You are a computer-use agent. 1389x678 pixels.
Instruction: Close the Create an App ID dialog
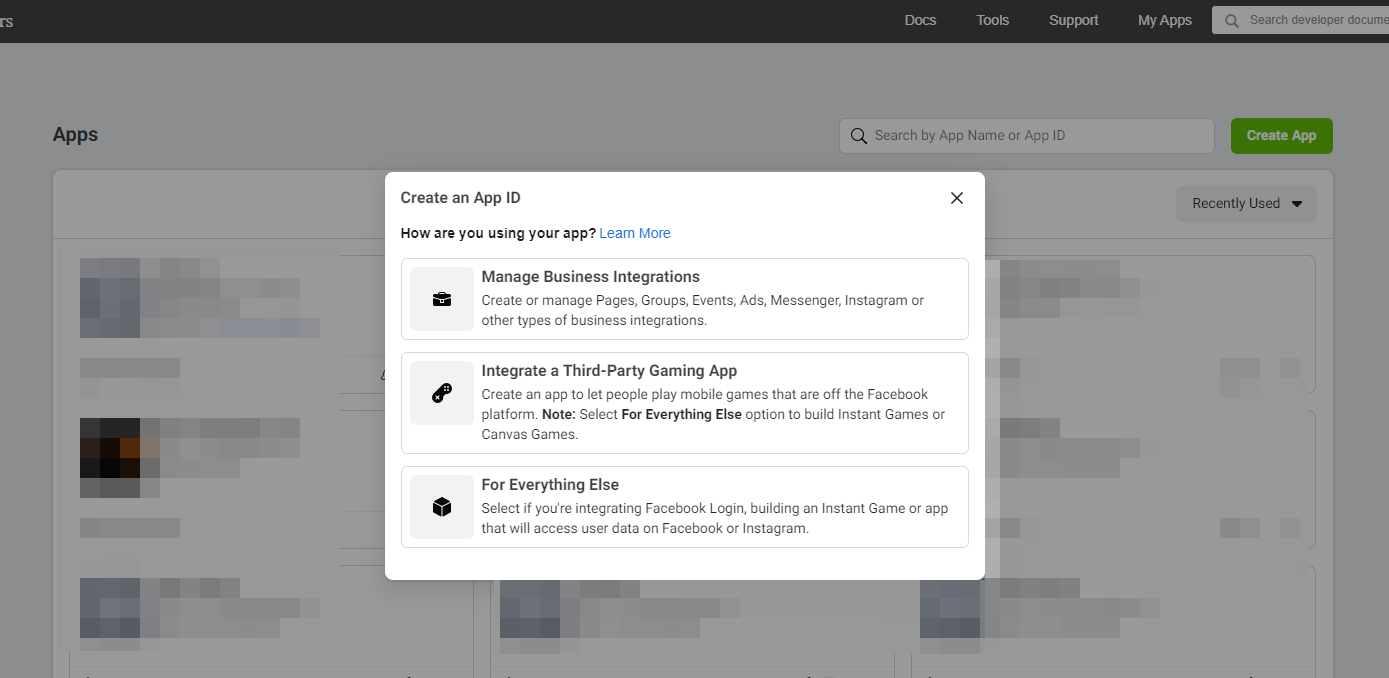[957, 198]
